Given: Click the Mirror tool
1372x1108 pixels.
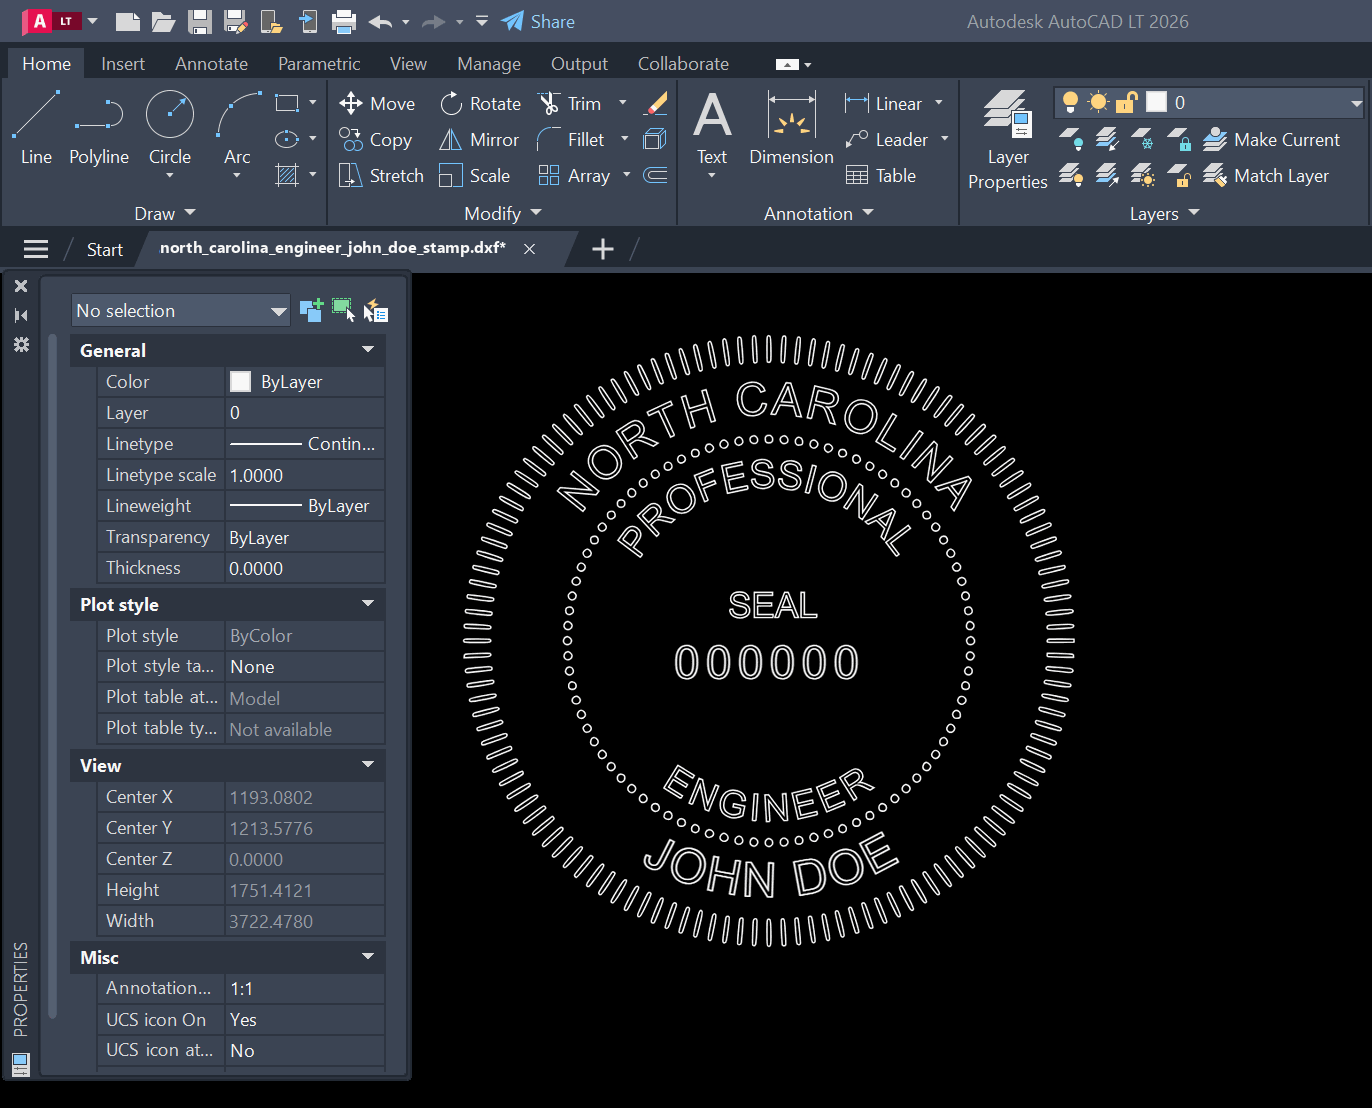Looking at the screenshot, I should click(x=479, y=140).
